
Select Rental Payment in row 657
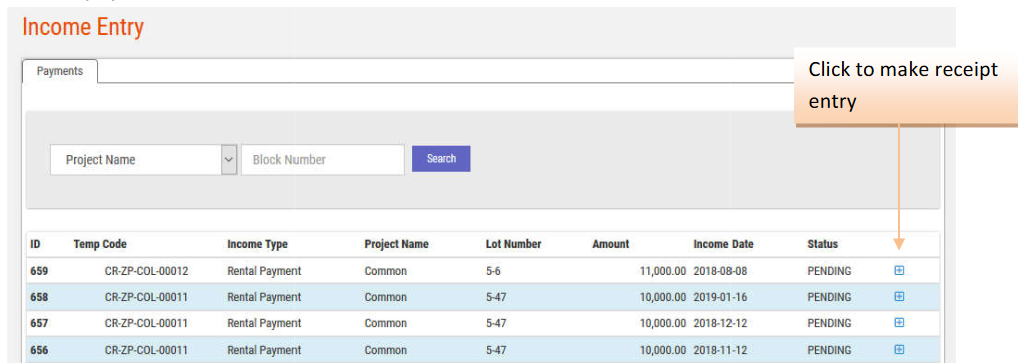click(264, 323)
